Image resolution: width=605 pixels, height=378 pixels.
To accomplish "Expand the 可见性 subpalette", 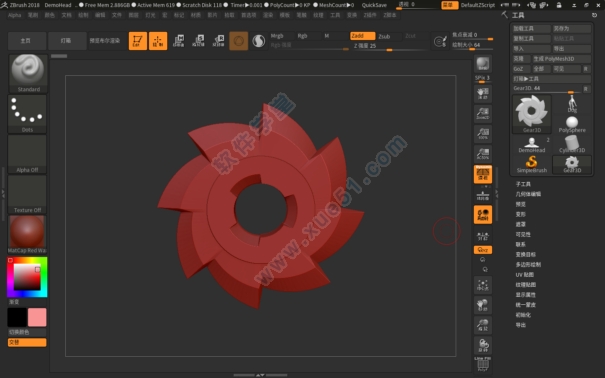I will point(523,235).
